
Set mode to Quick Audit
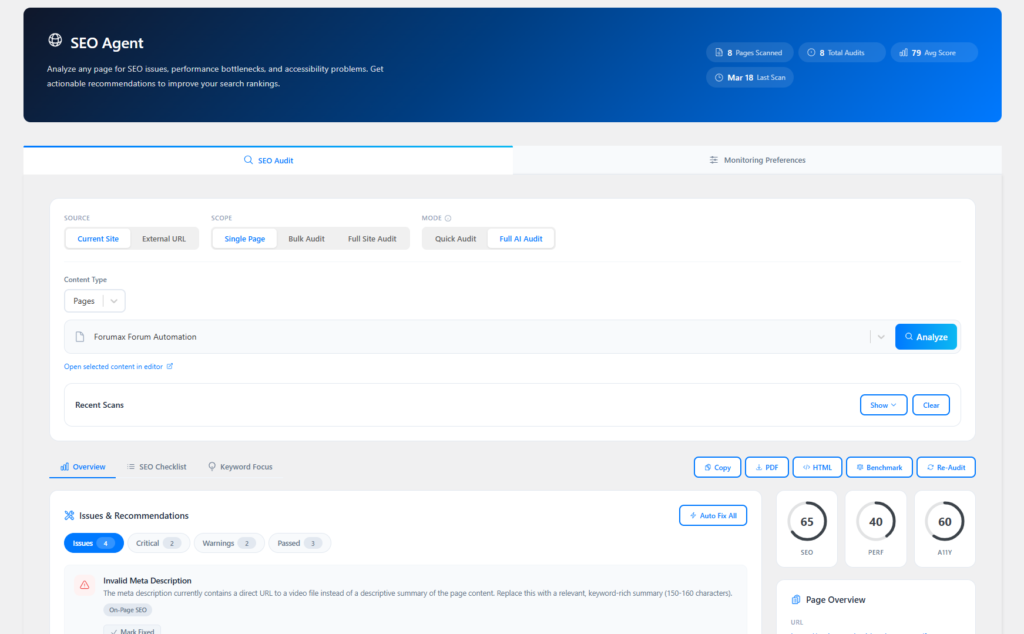click(455, 239)
